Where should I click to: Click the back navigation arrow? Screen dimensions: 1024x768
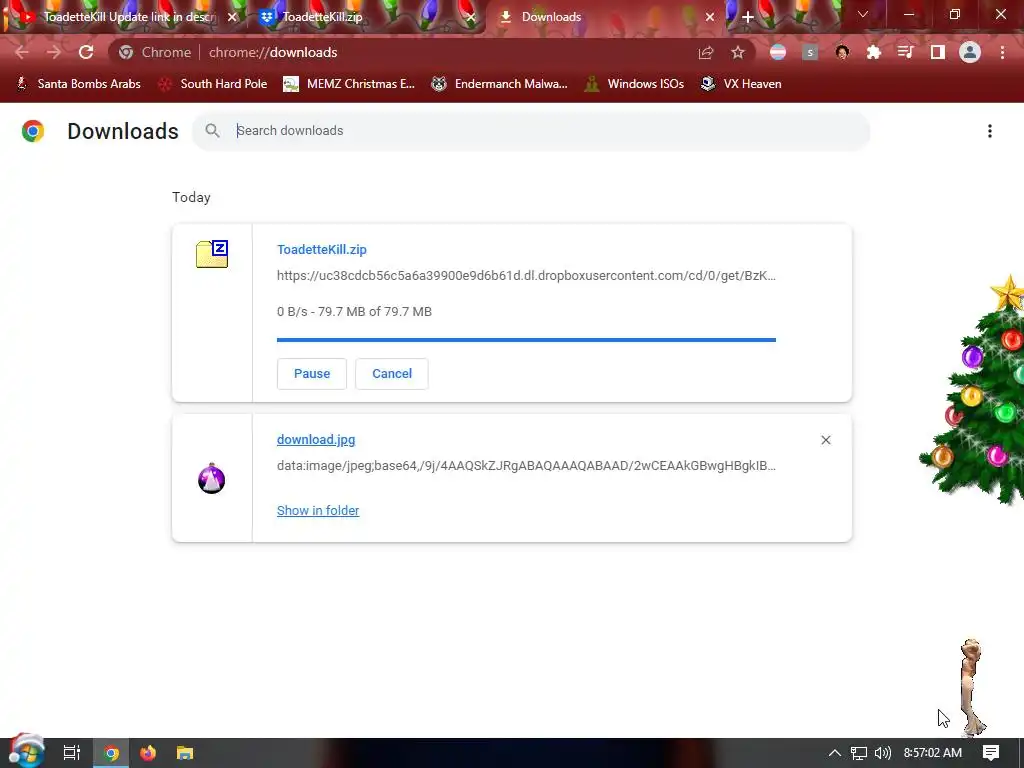tap(22, 52)
